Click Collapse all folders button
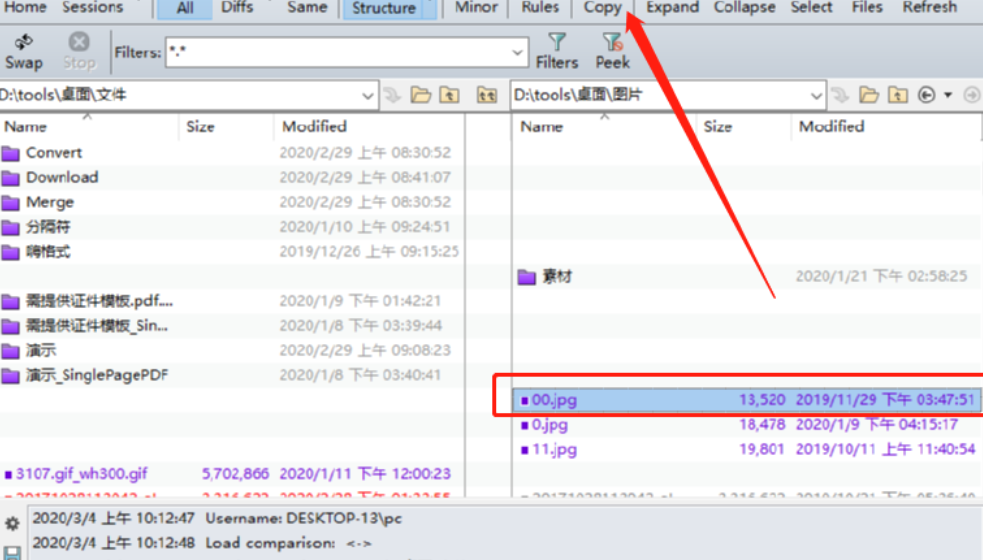 tap(744, 8)
